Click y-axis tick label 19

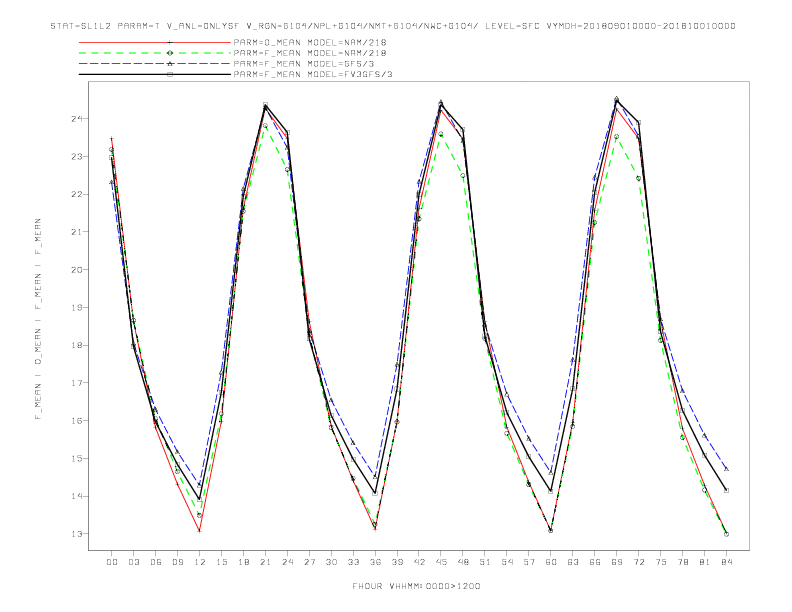pos(78,308)
